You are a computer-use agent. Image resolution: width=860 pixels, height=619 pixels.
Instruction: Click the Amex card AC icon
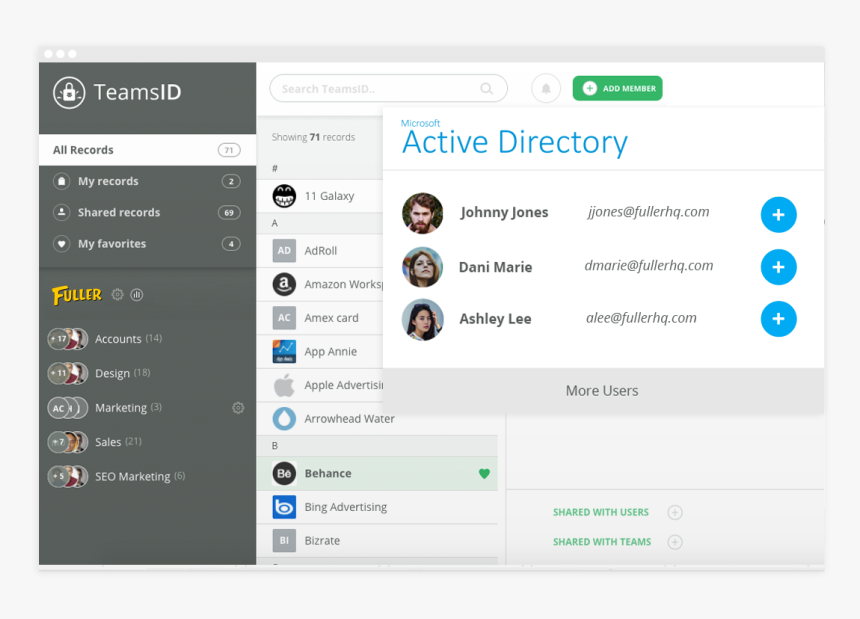tap(284, 317)
